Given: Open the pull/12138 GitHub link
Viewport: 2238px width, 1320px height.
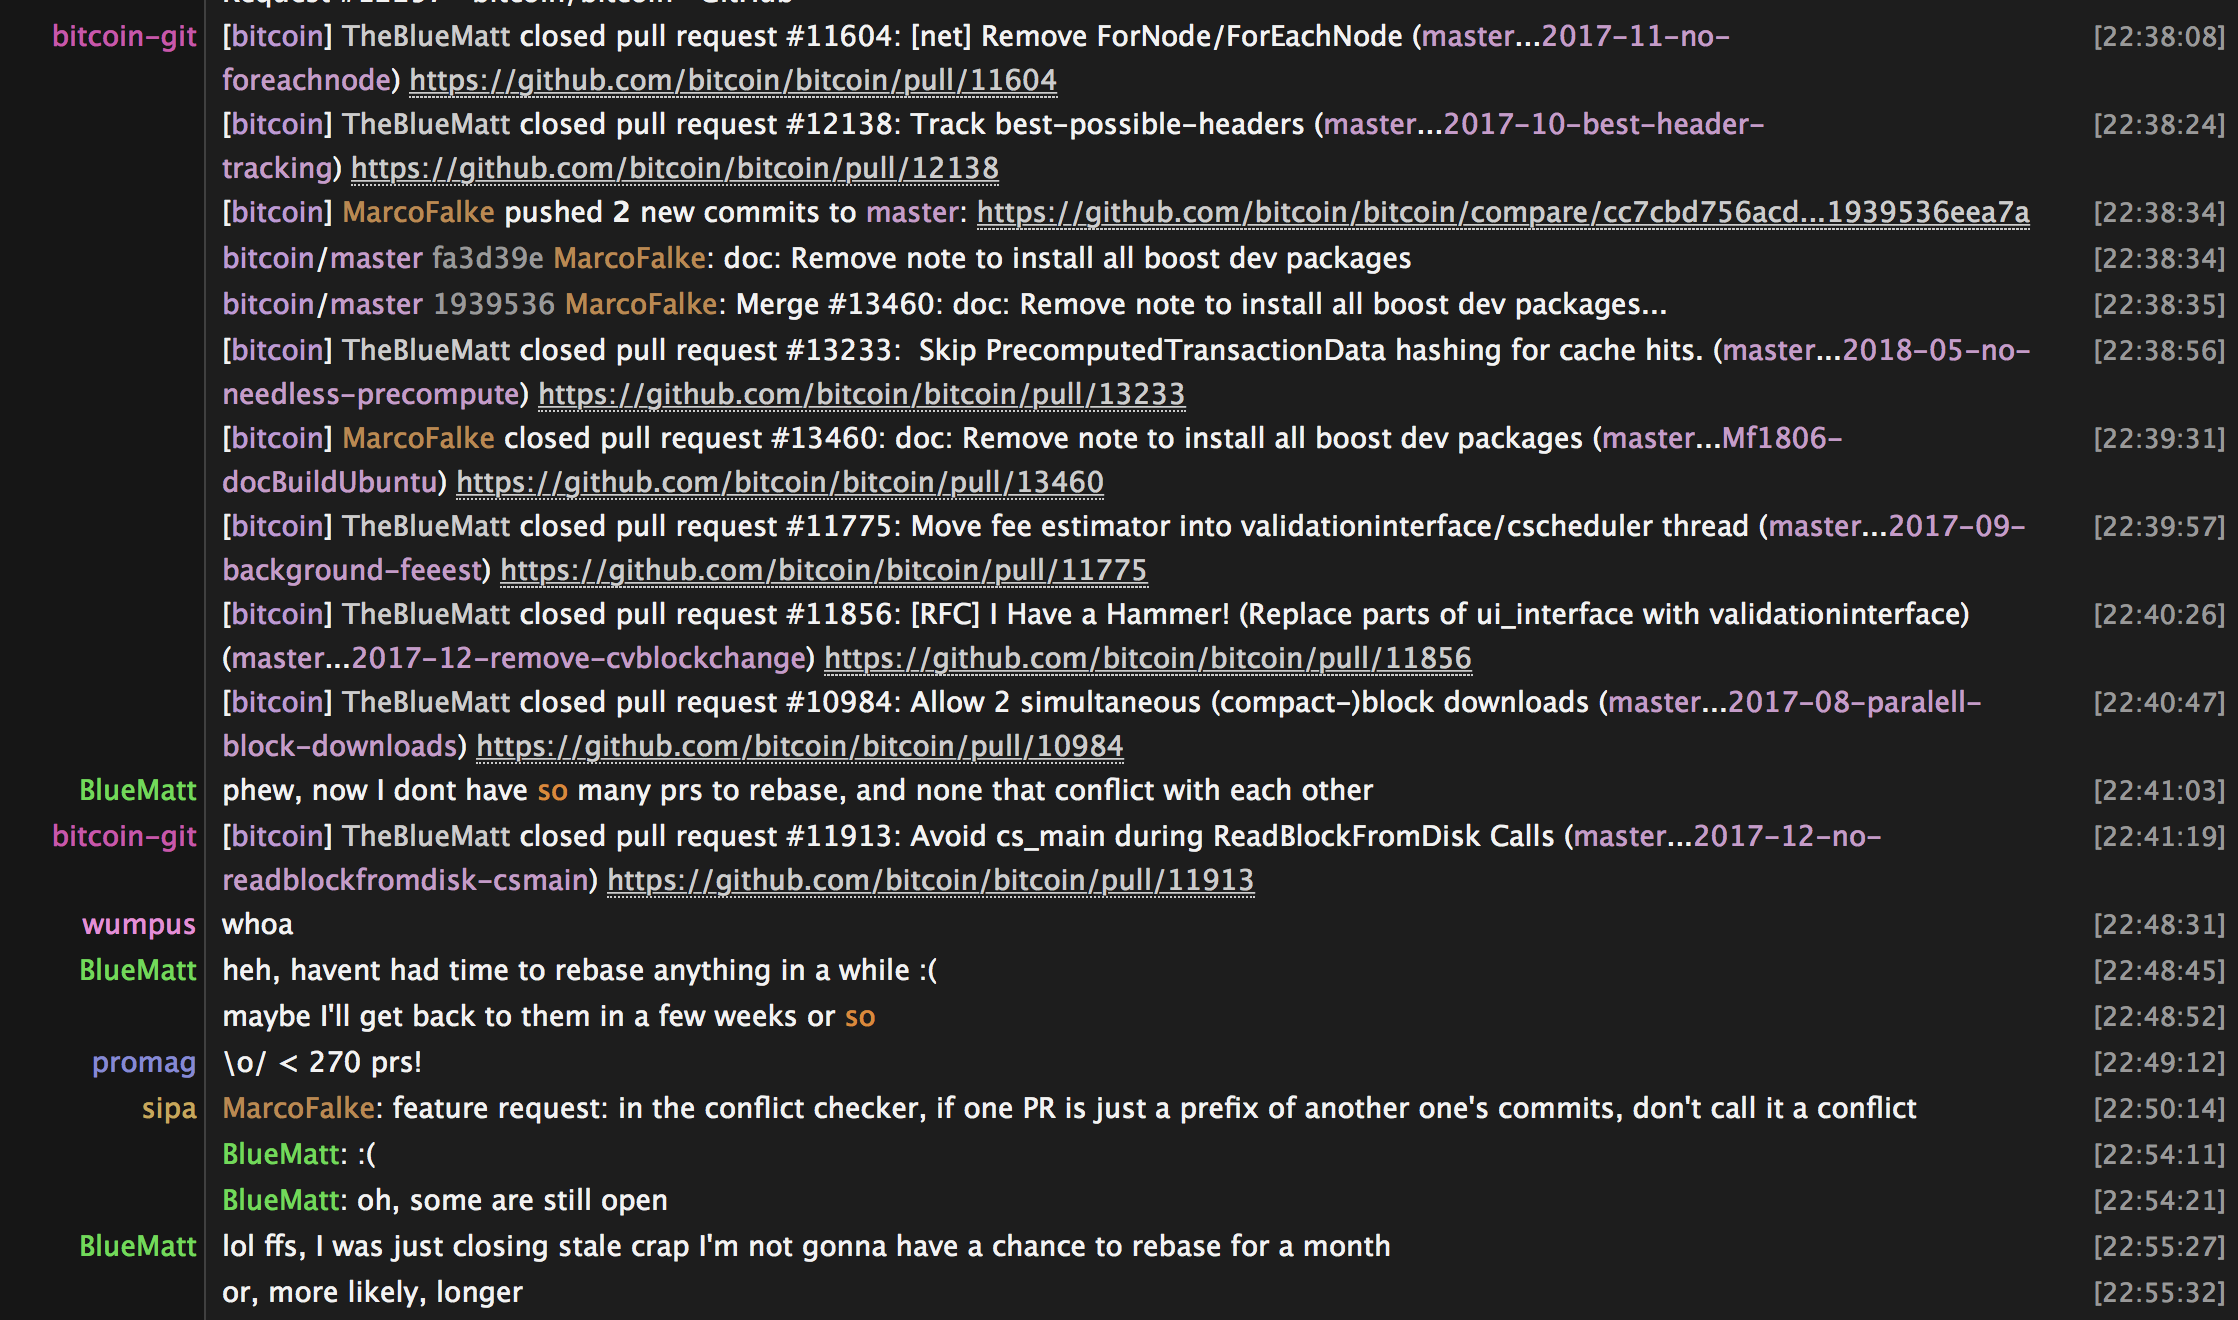Looking at the screenshot, I should [674, 168].
